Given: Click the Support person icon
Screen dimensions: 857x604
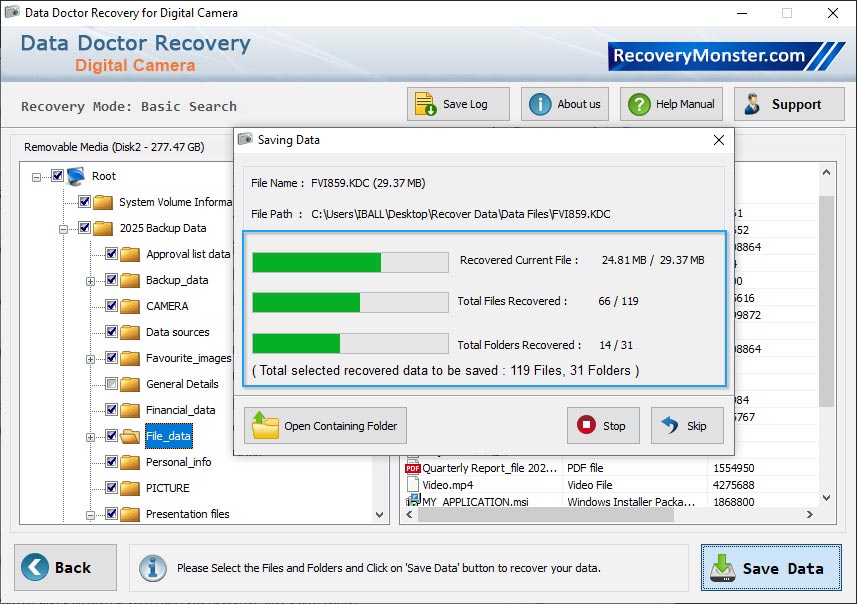Looking at the screenshot, I should (752, 103).
